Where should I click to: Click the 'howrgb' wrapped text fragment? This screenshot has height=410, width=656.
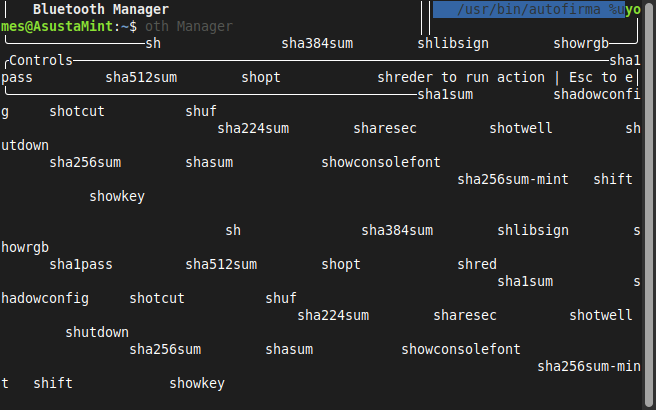pyautogui.click(x=25, y=247)
